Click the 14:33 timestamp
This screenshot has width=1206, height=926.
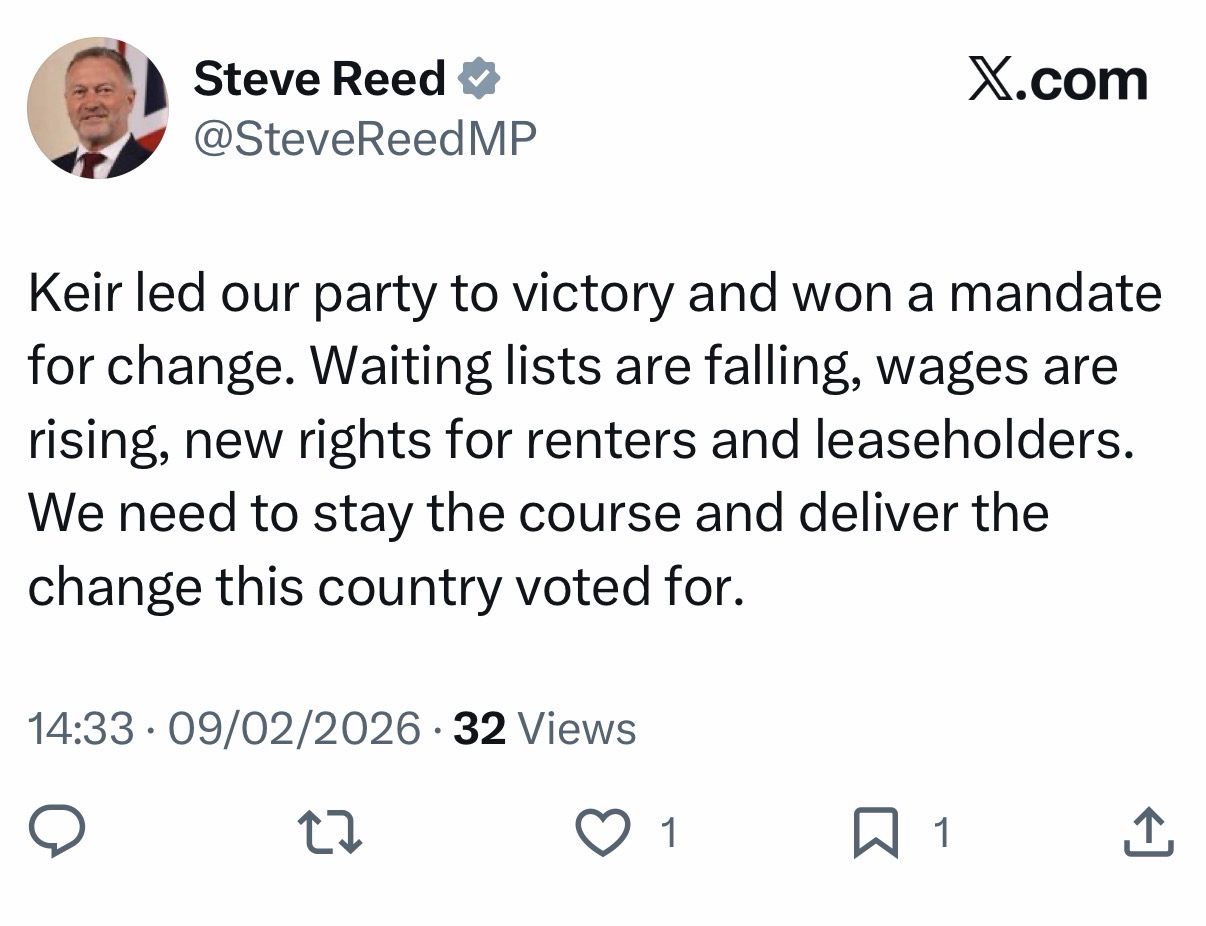[80, 728]
